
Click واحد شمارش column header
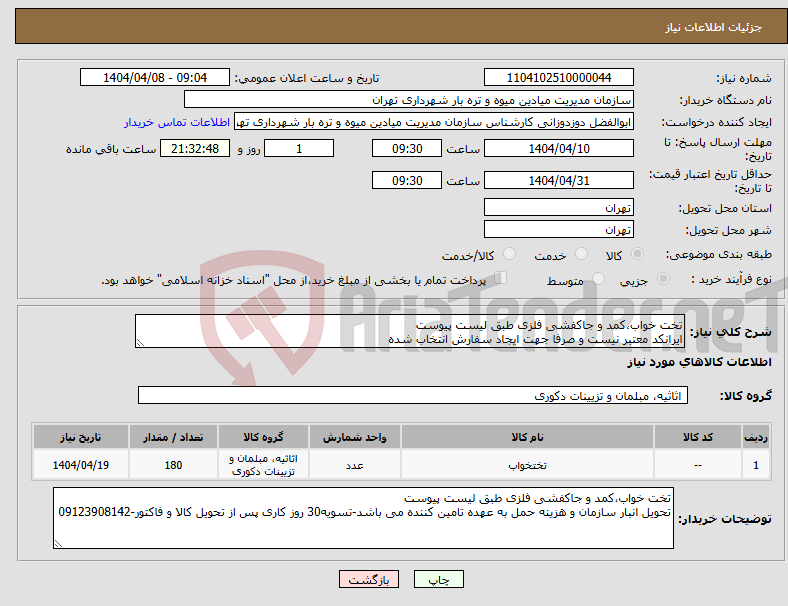tap(354, 437)
